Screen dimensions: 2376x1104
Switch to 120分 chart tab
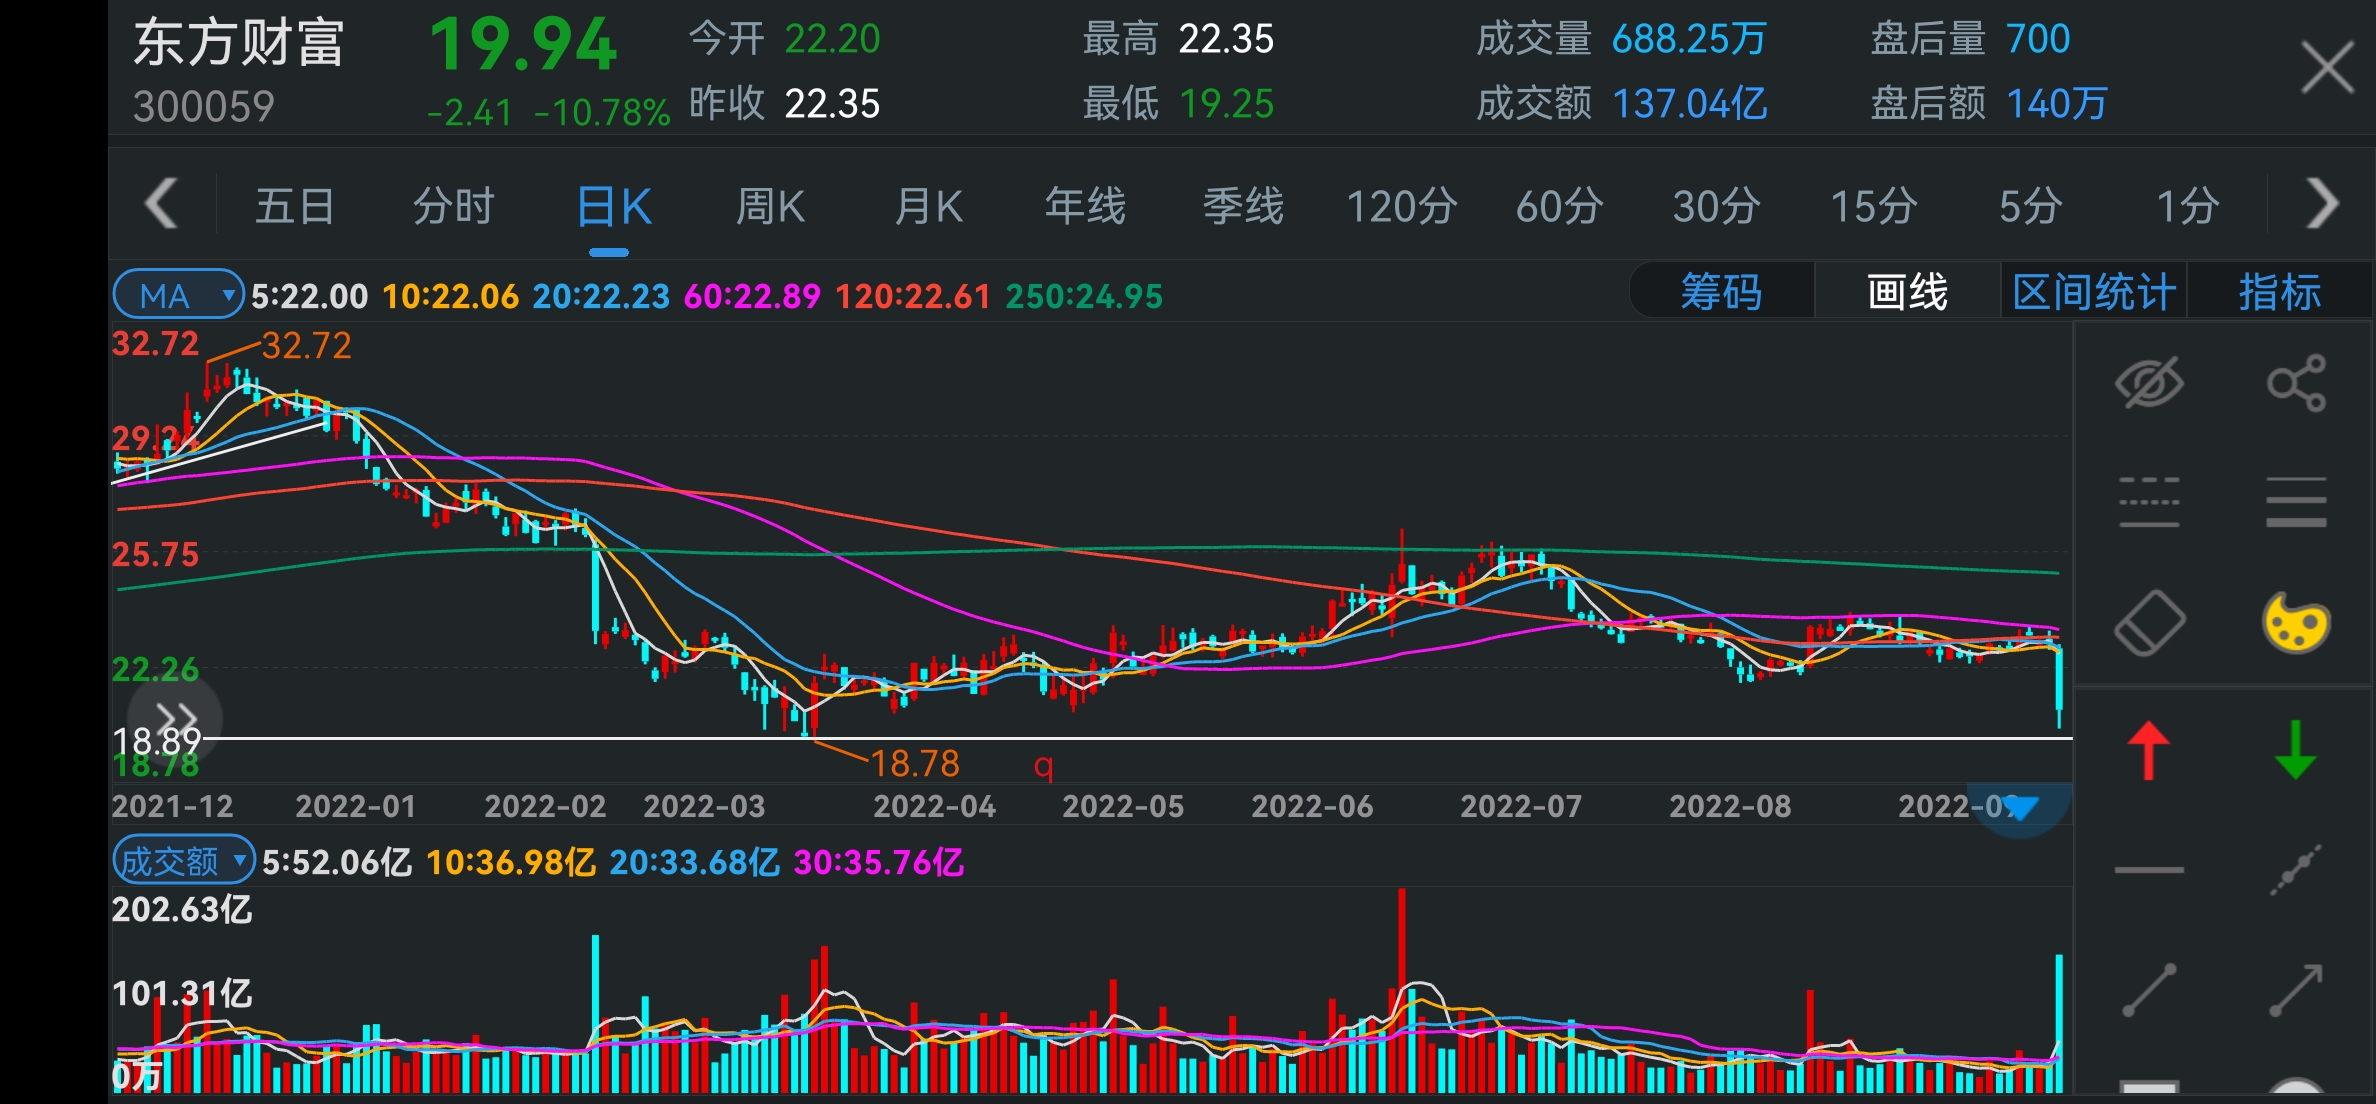[1402, 207]
